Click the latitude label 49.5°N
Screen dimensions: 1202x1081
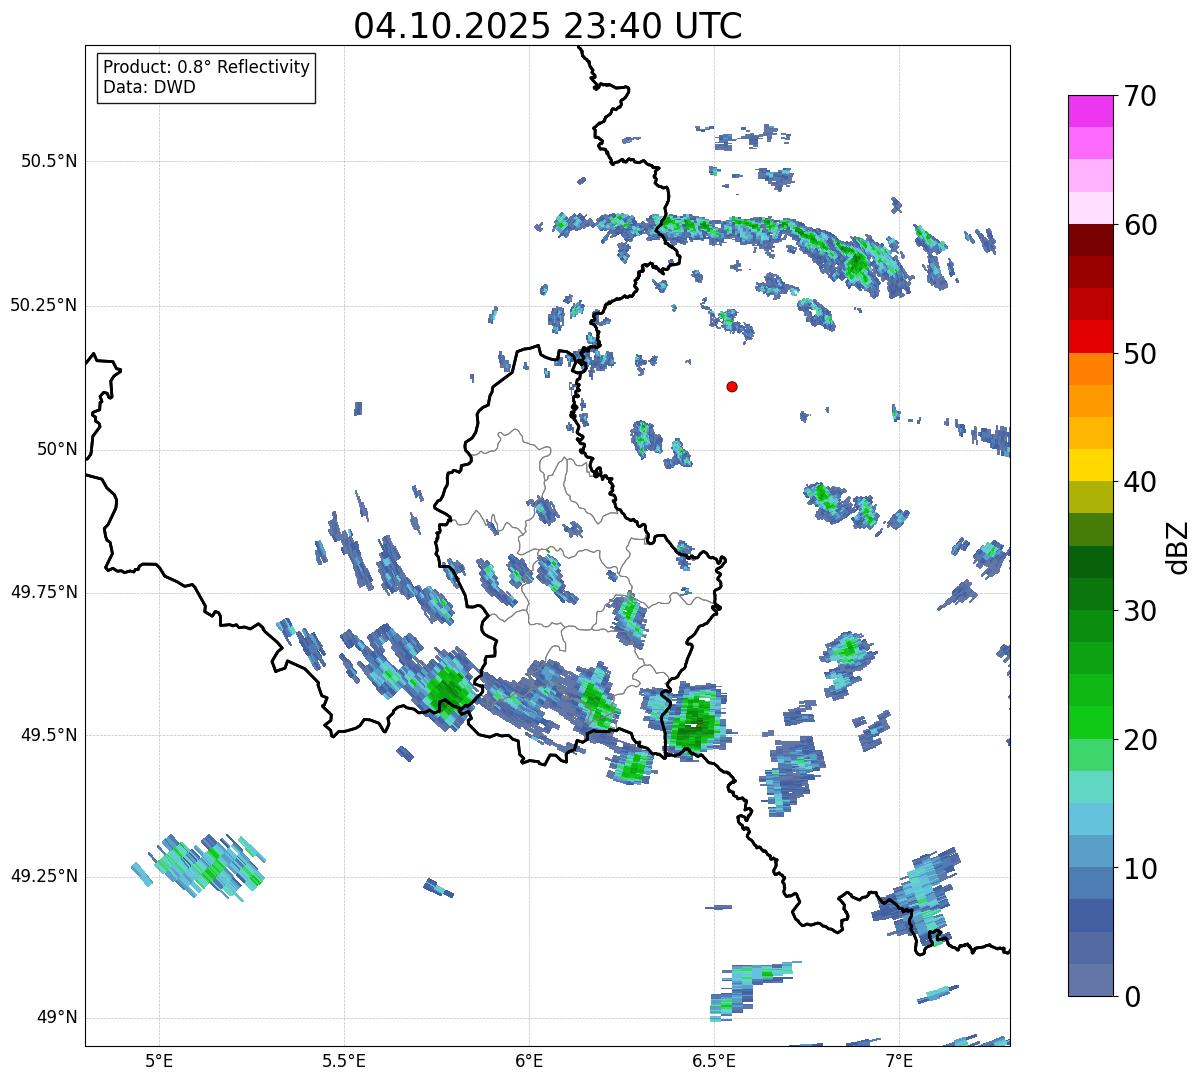pyautogui.click(x=48, y=735)
